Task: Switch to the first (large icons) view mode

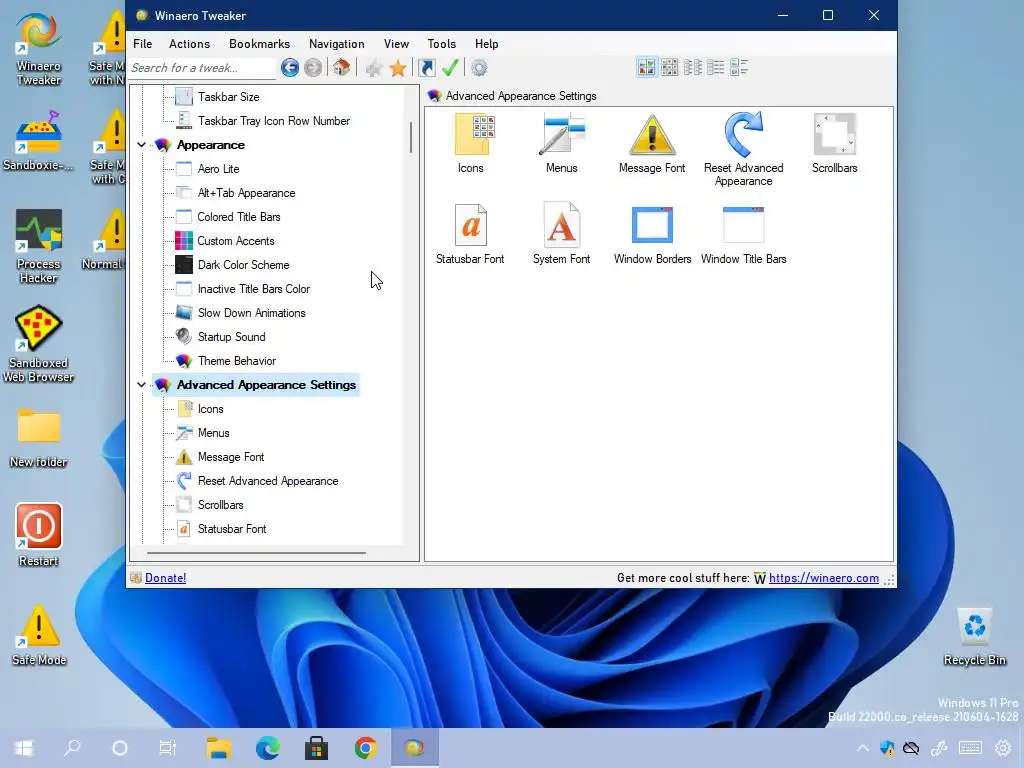Action: click(x=647, y=67)
